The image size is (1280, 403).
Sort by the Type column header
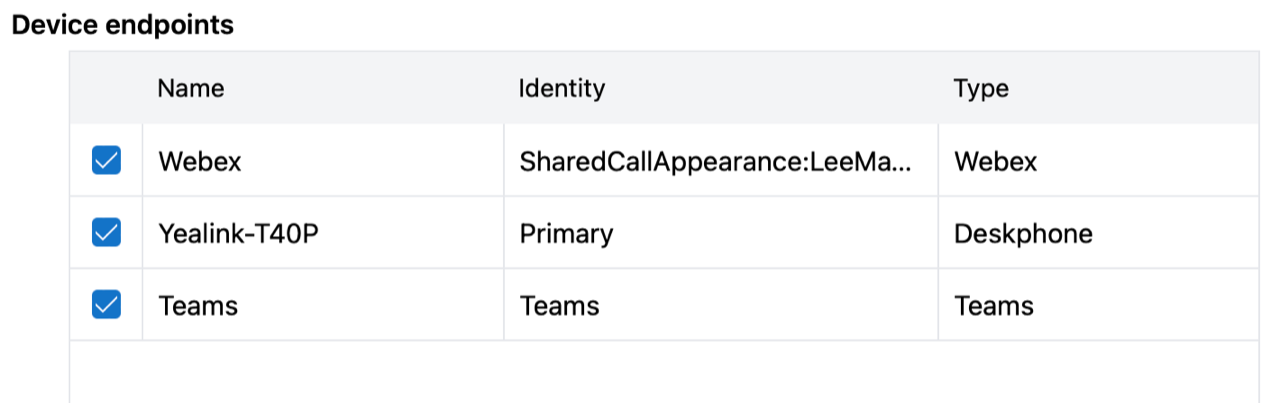981,88
